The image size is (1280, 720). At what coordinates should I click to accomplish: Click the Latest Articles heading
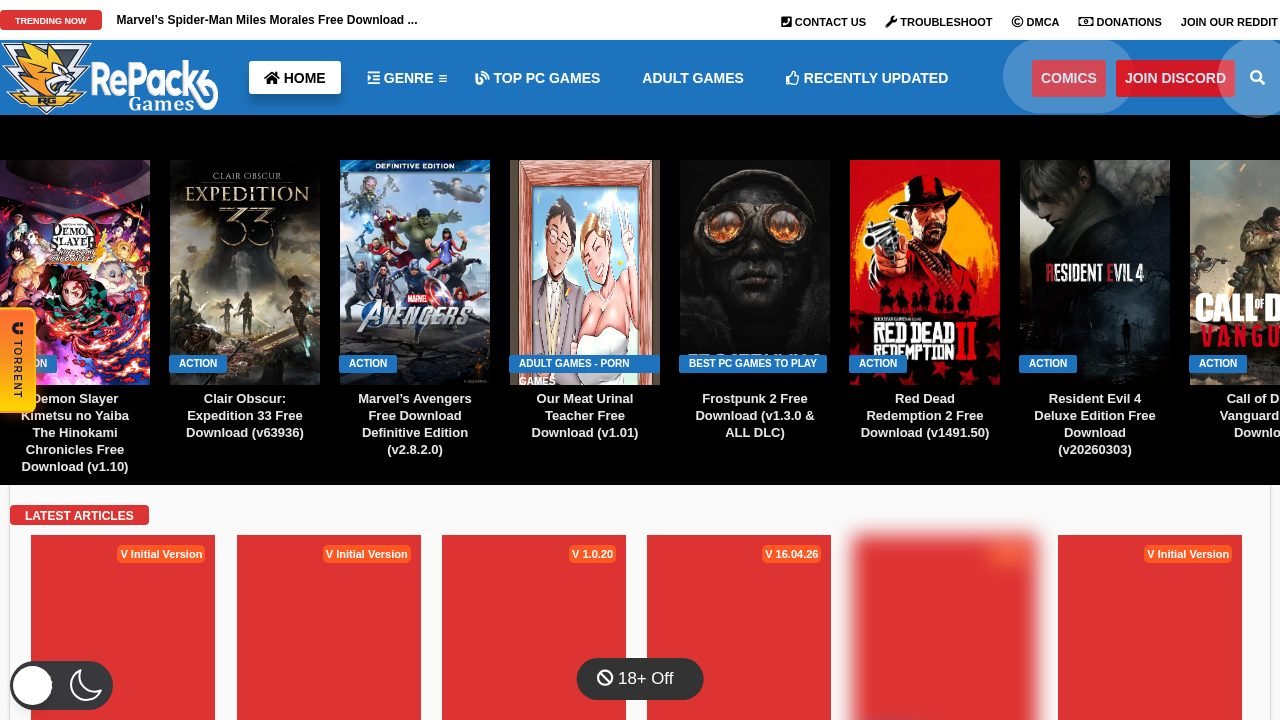pos(79,515)
